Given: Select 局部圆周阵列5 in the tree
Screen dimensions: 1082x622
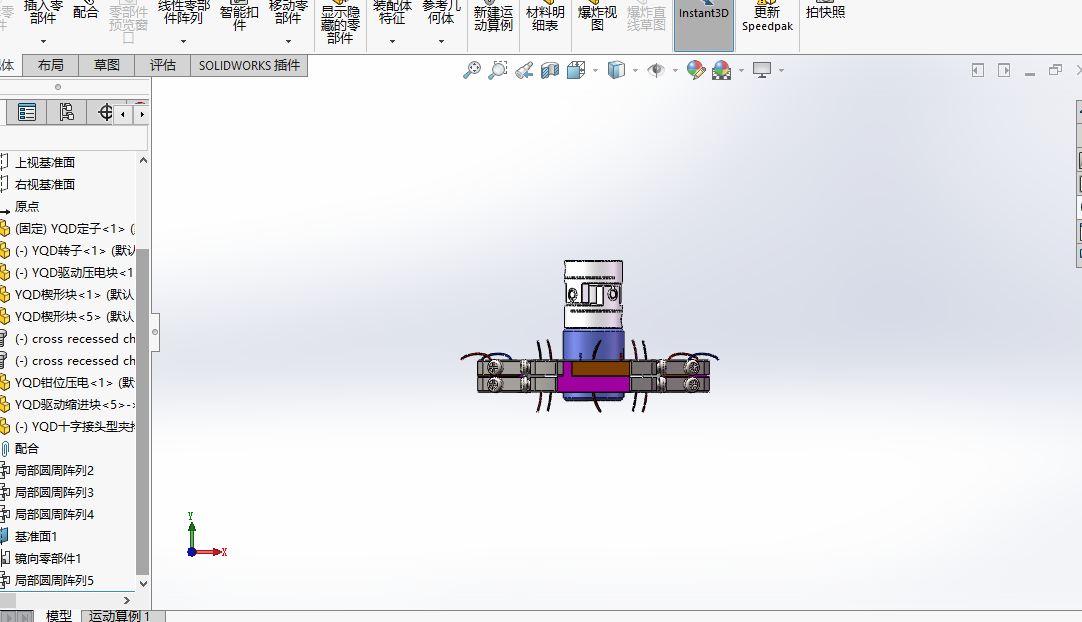Looking at the screenshot, I should click(54, 581).
